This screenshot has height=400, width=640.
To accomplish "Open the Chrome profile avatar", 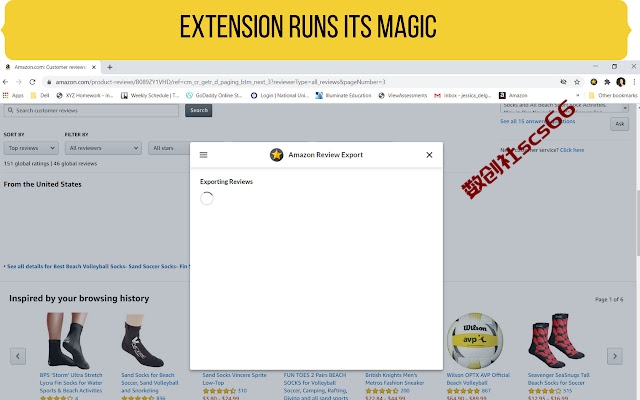I will click(621, 82).
